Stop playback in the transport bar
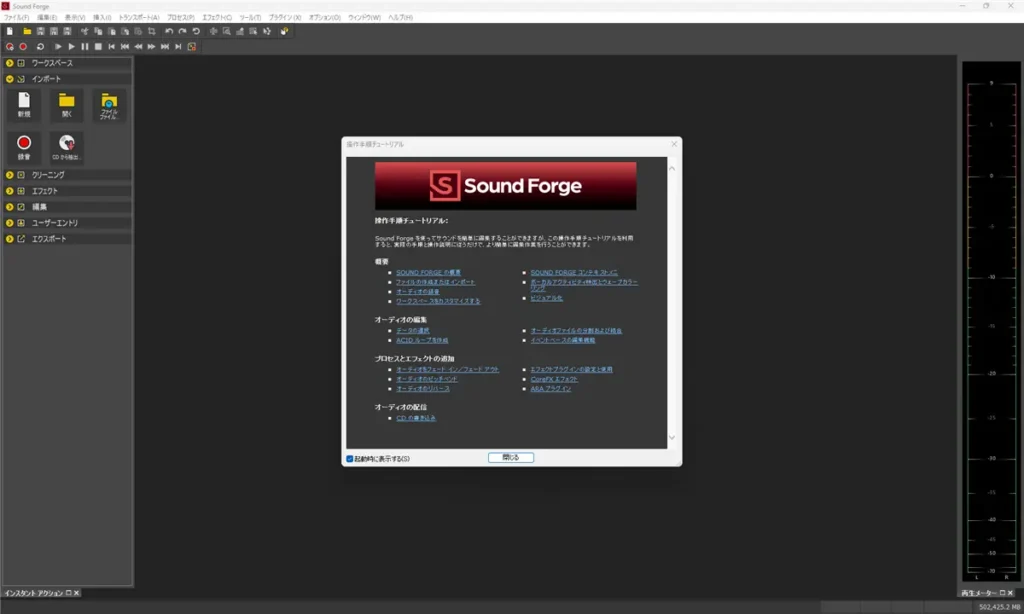This screenshot has width=1024, height=614. point(98,46)
